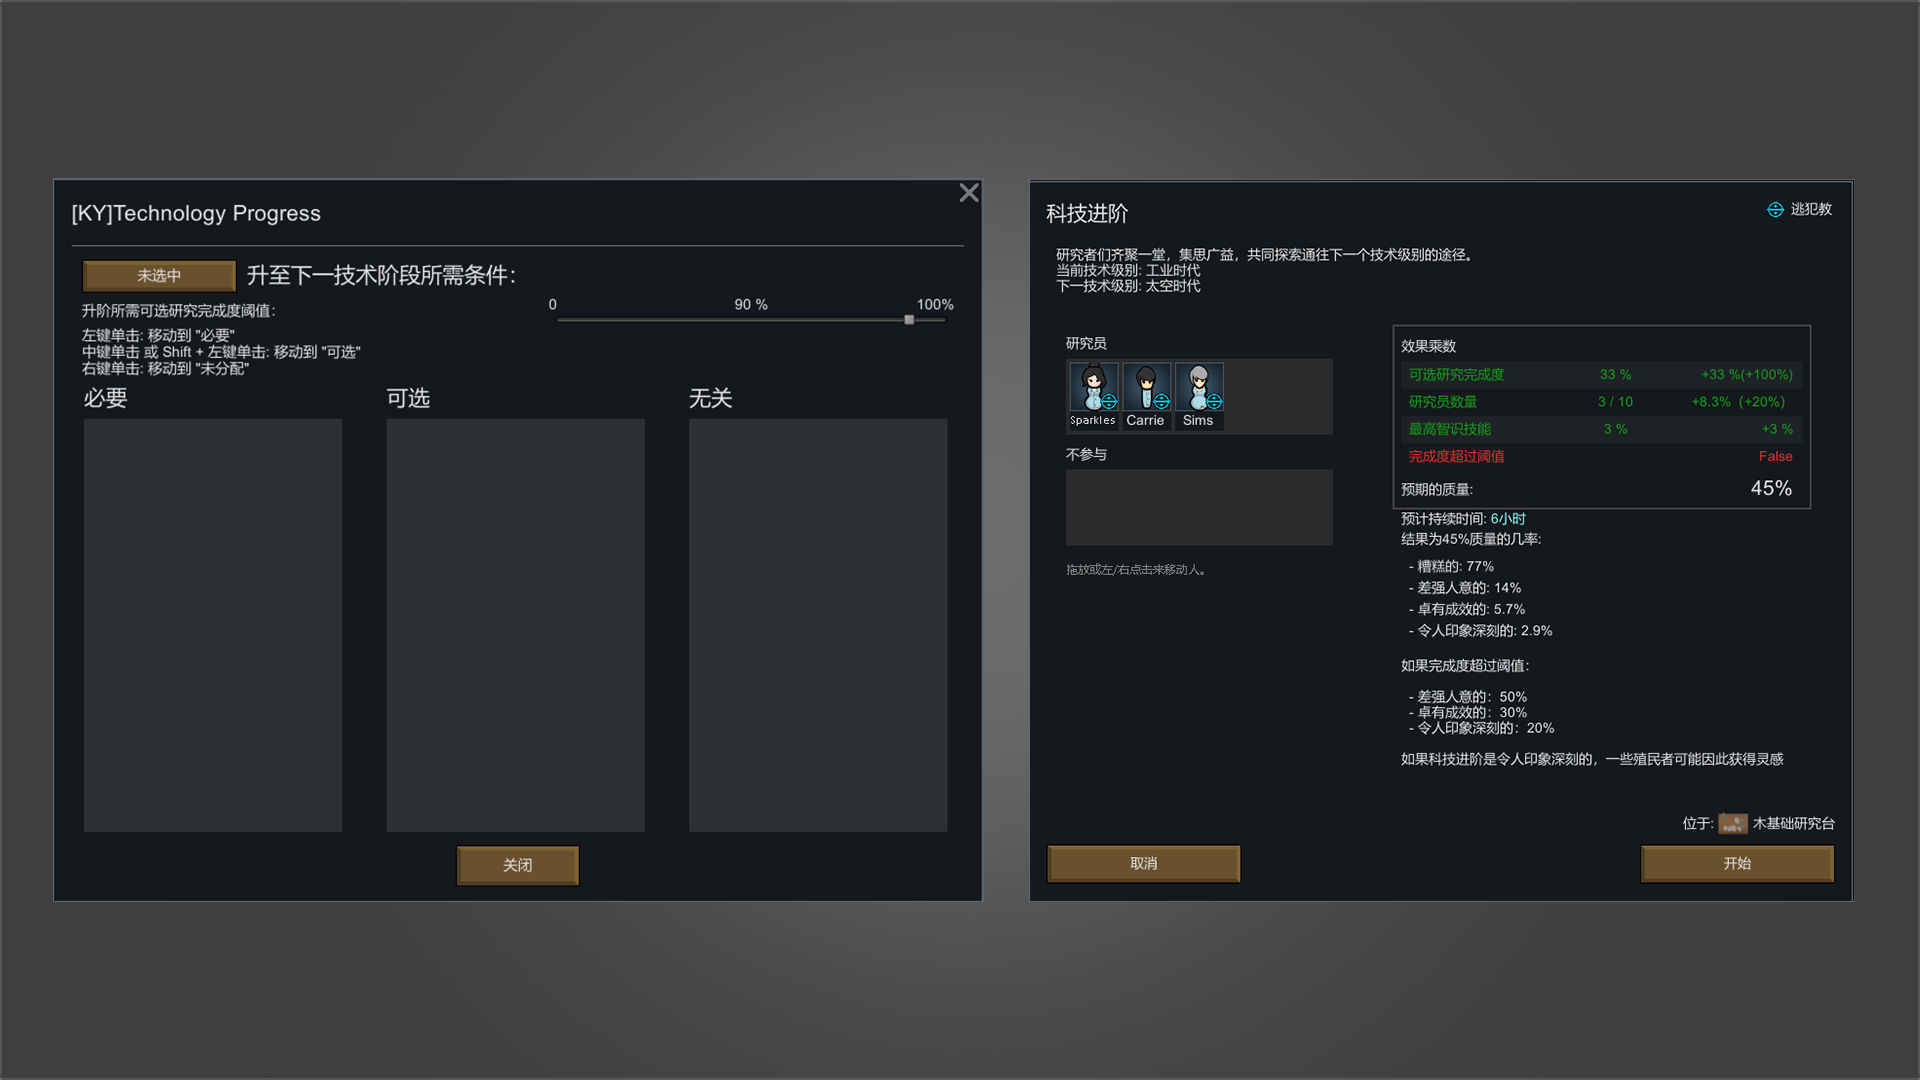Click the 木基础研究台 label

(x=1793, y=823)
